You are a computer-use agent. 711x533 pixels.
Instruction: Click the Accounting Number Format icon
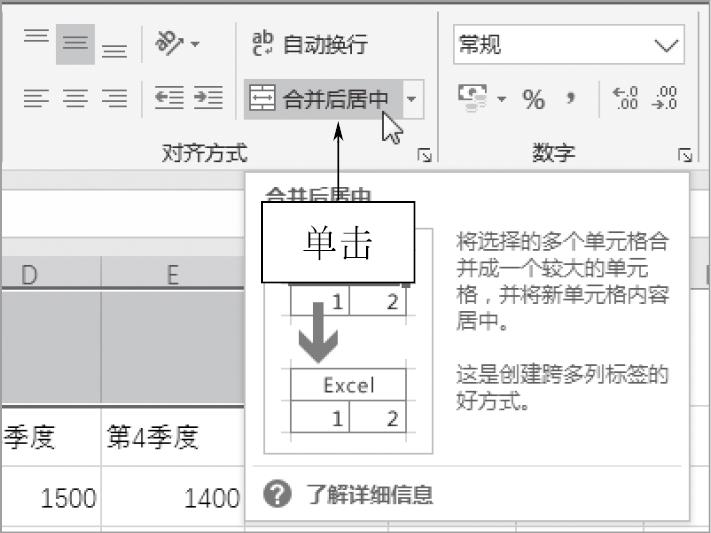pos(473,98)
